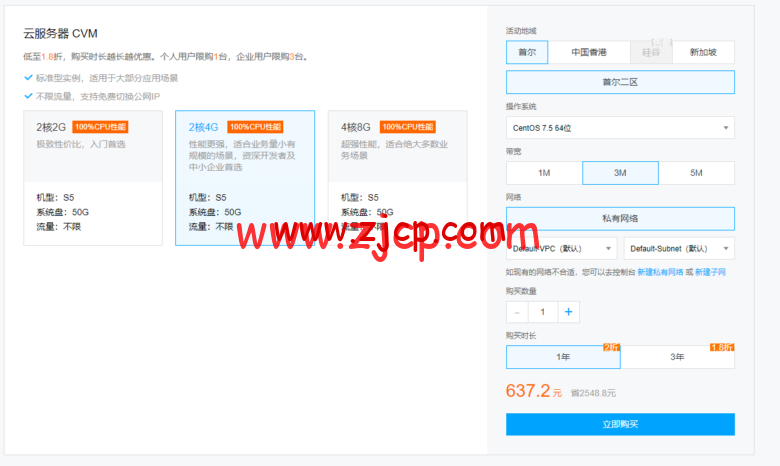The image size is (780, 466).
Task: Open the CentOS 7.5 64位 operating system dropdown
Action: [620, 128]
